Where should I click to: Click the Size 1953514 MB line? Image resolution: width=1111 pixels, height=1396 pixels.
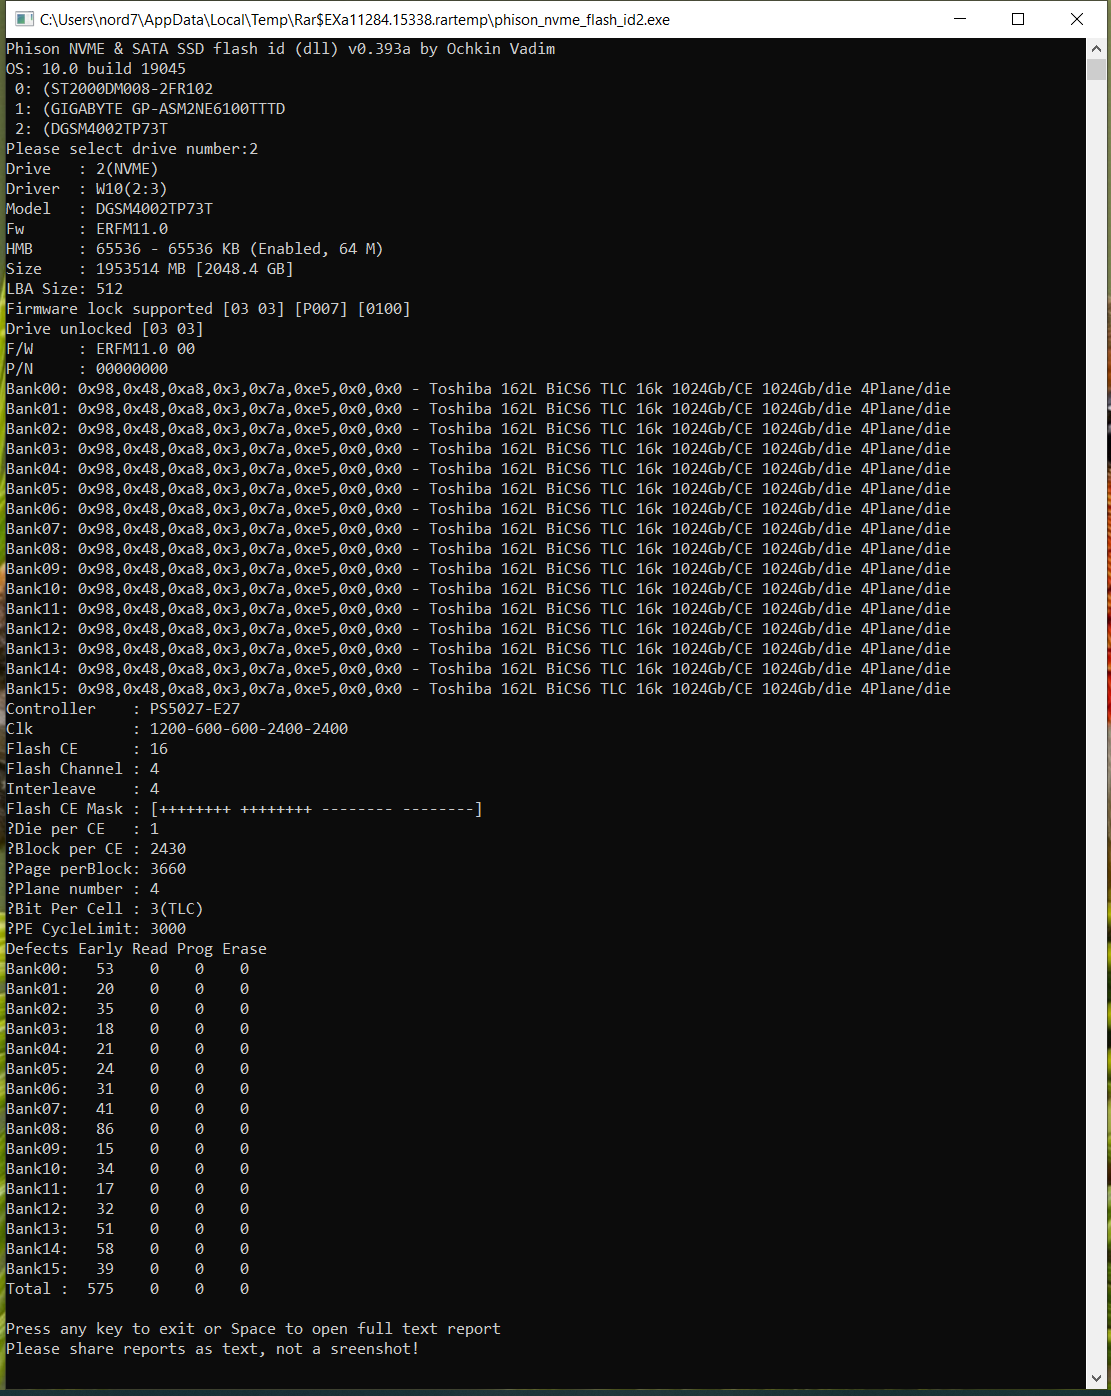click(150, 269)
